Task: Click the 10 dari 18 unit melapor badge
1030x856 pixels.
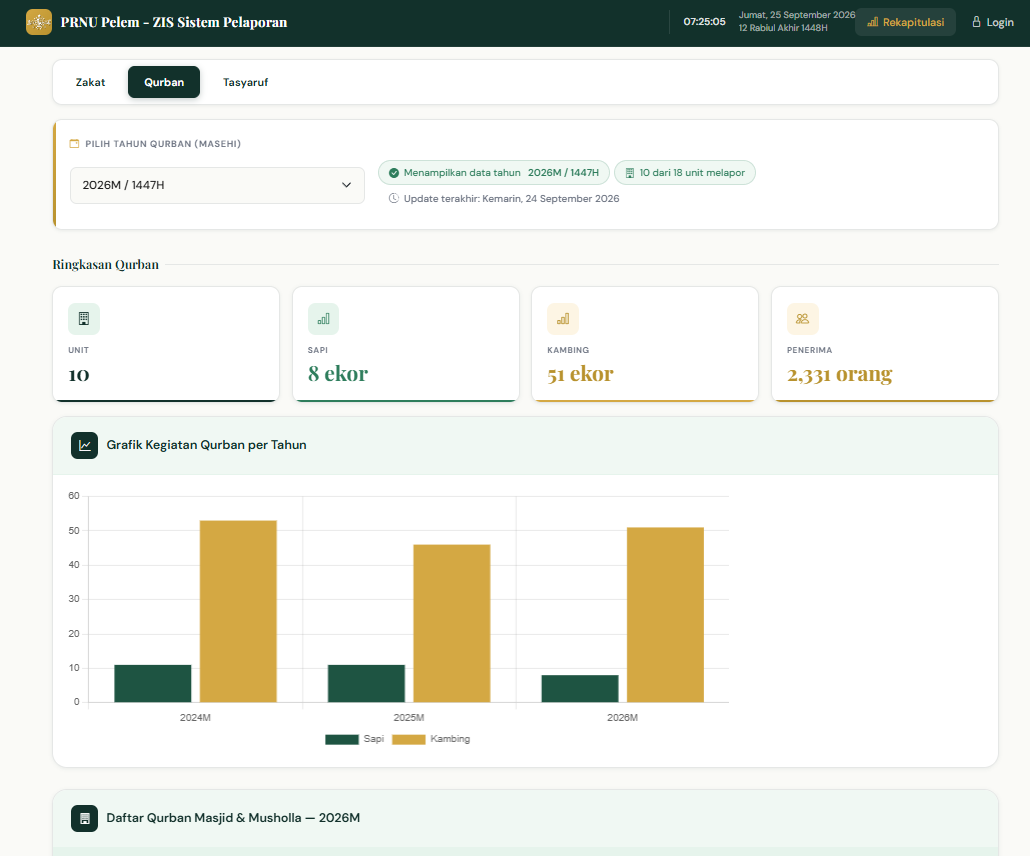Action: pyautogui.click(x=684, y=173)
